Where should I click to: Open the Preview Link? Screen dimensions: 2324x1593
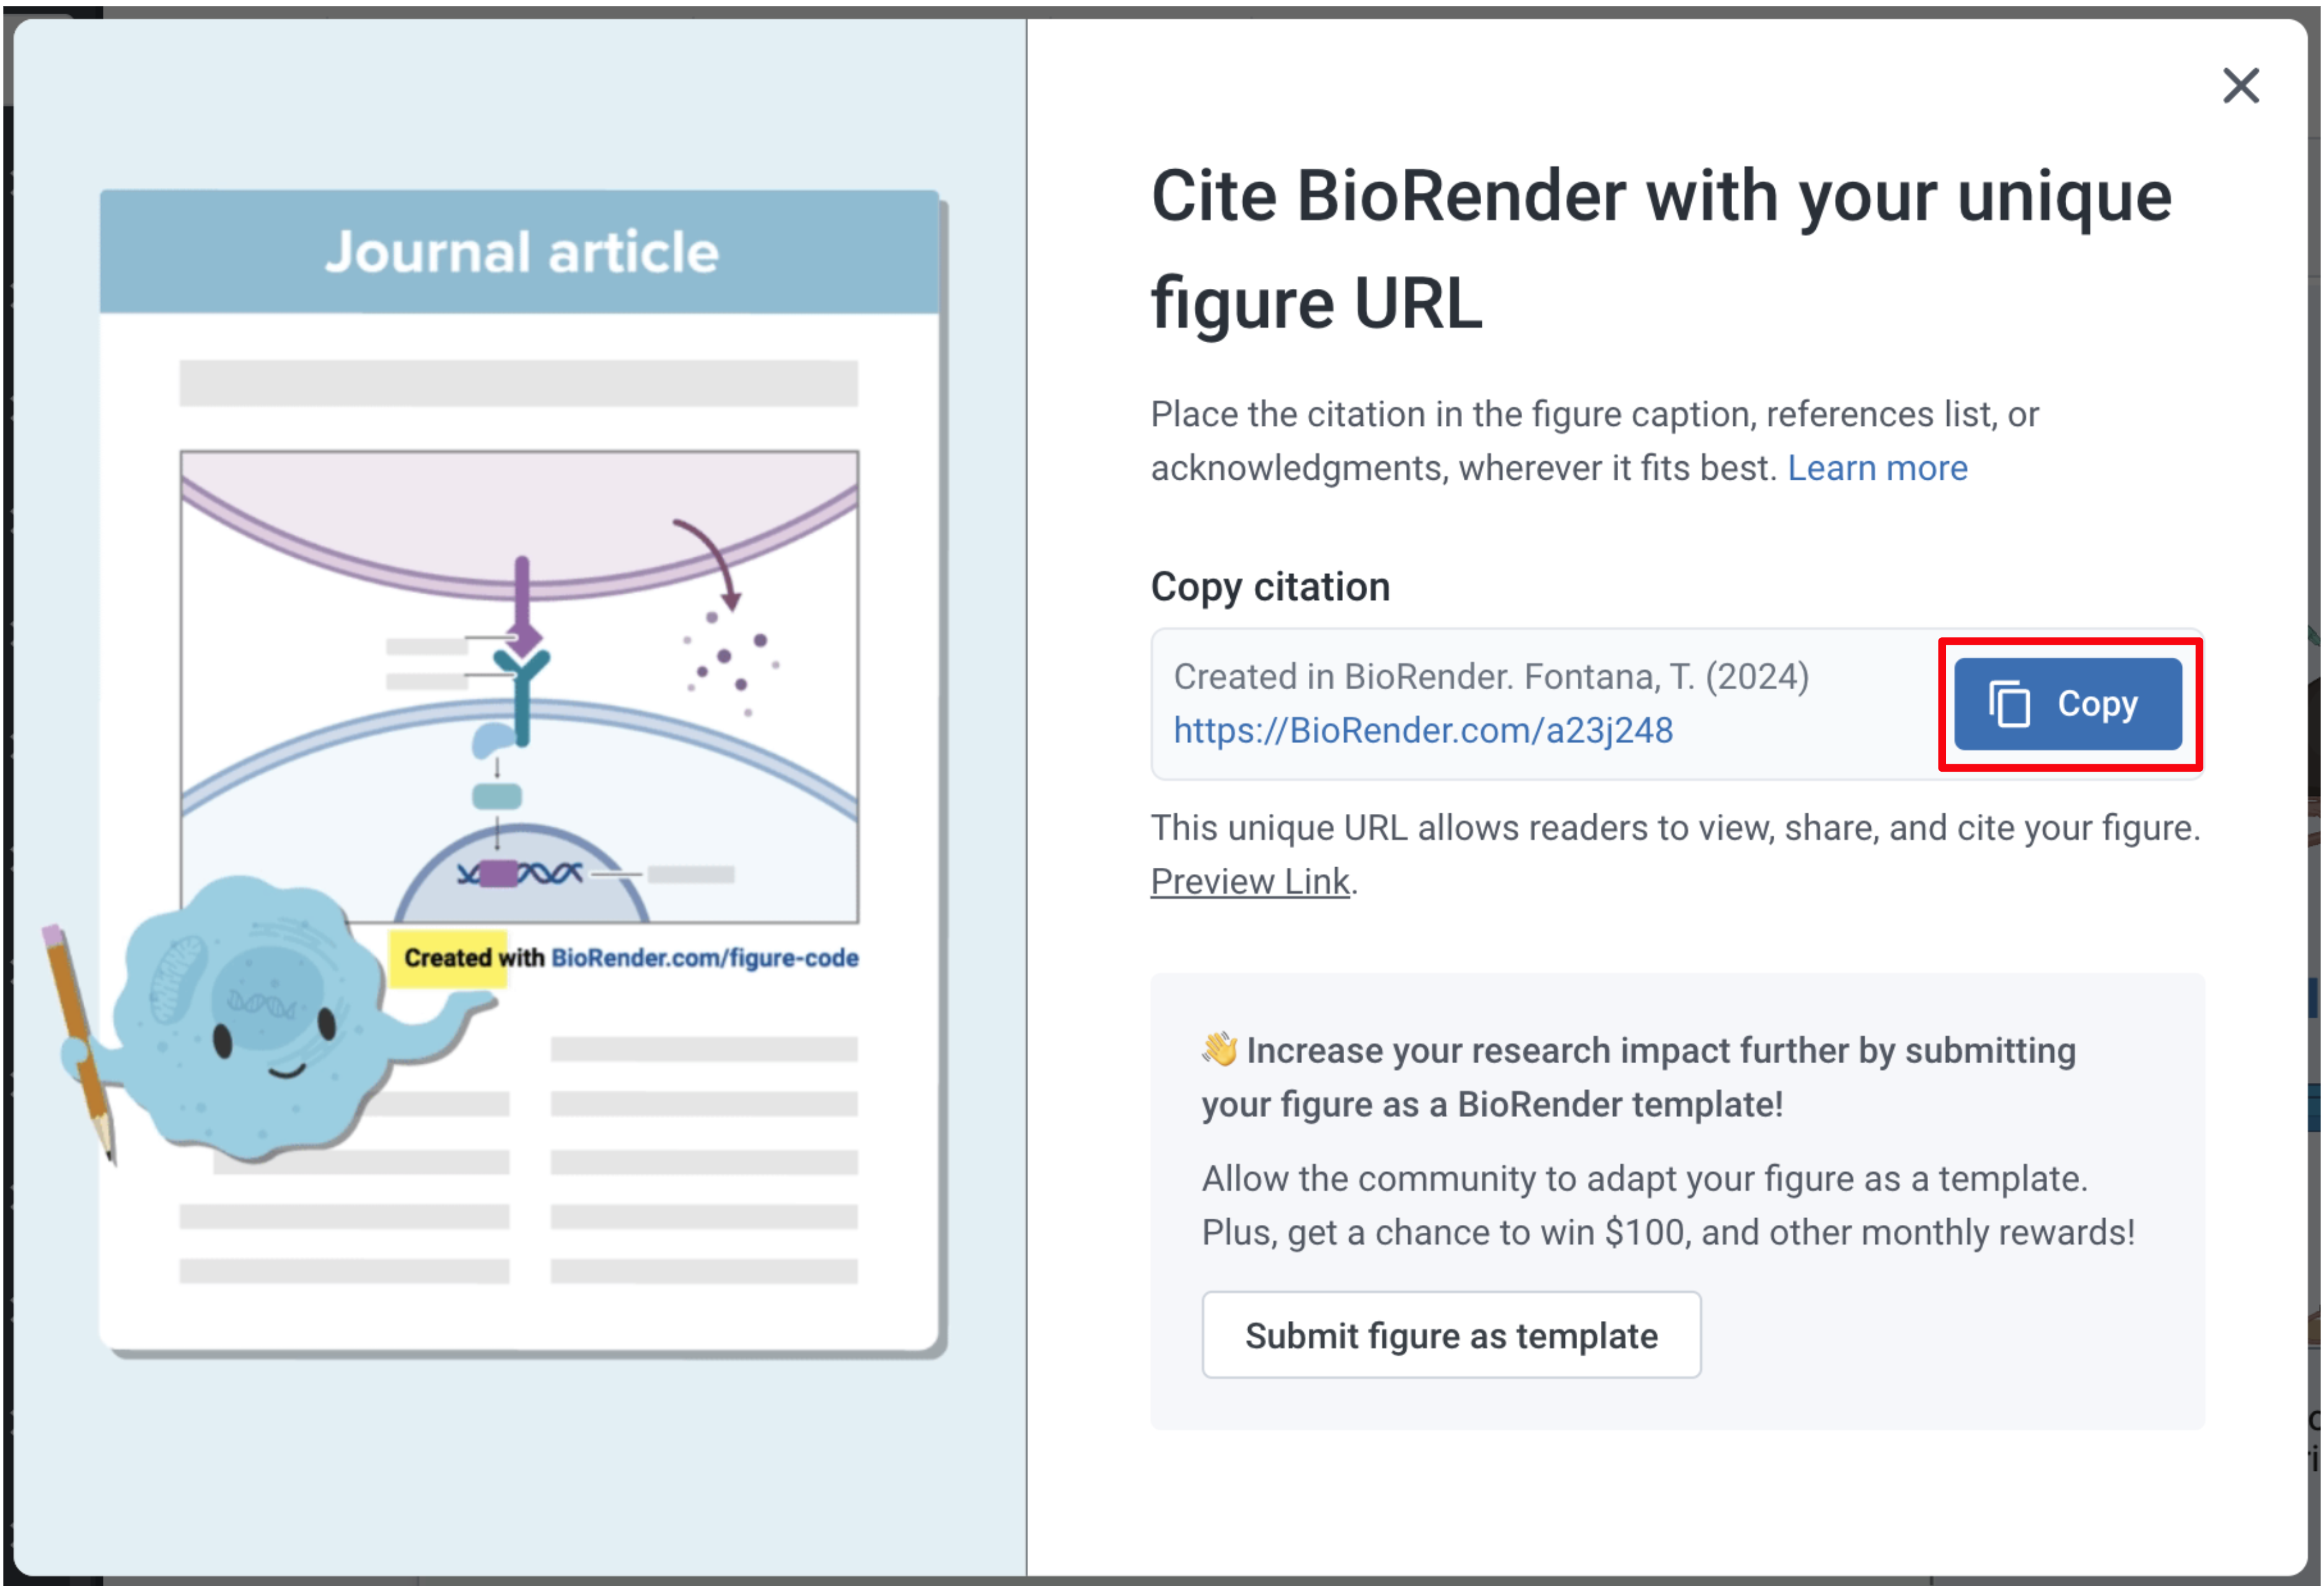1249,882
